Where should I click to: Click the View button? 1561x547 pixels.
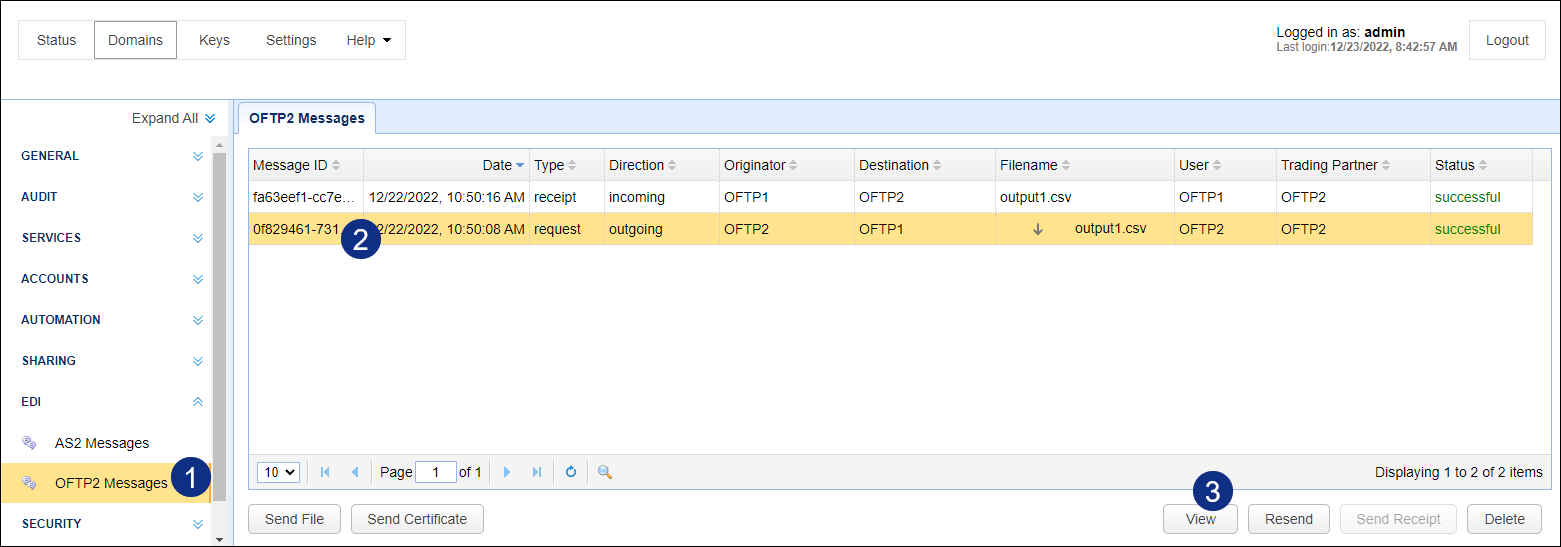tap(1200, 519)
